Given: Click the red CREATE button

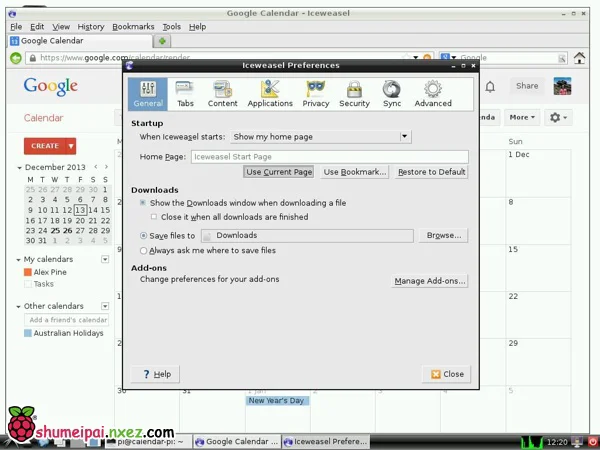Looking at the screenshot, I should (x=45, y=146).
